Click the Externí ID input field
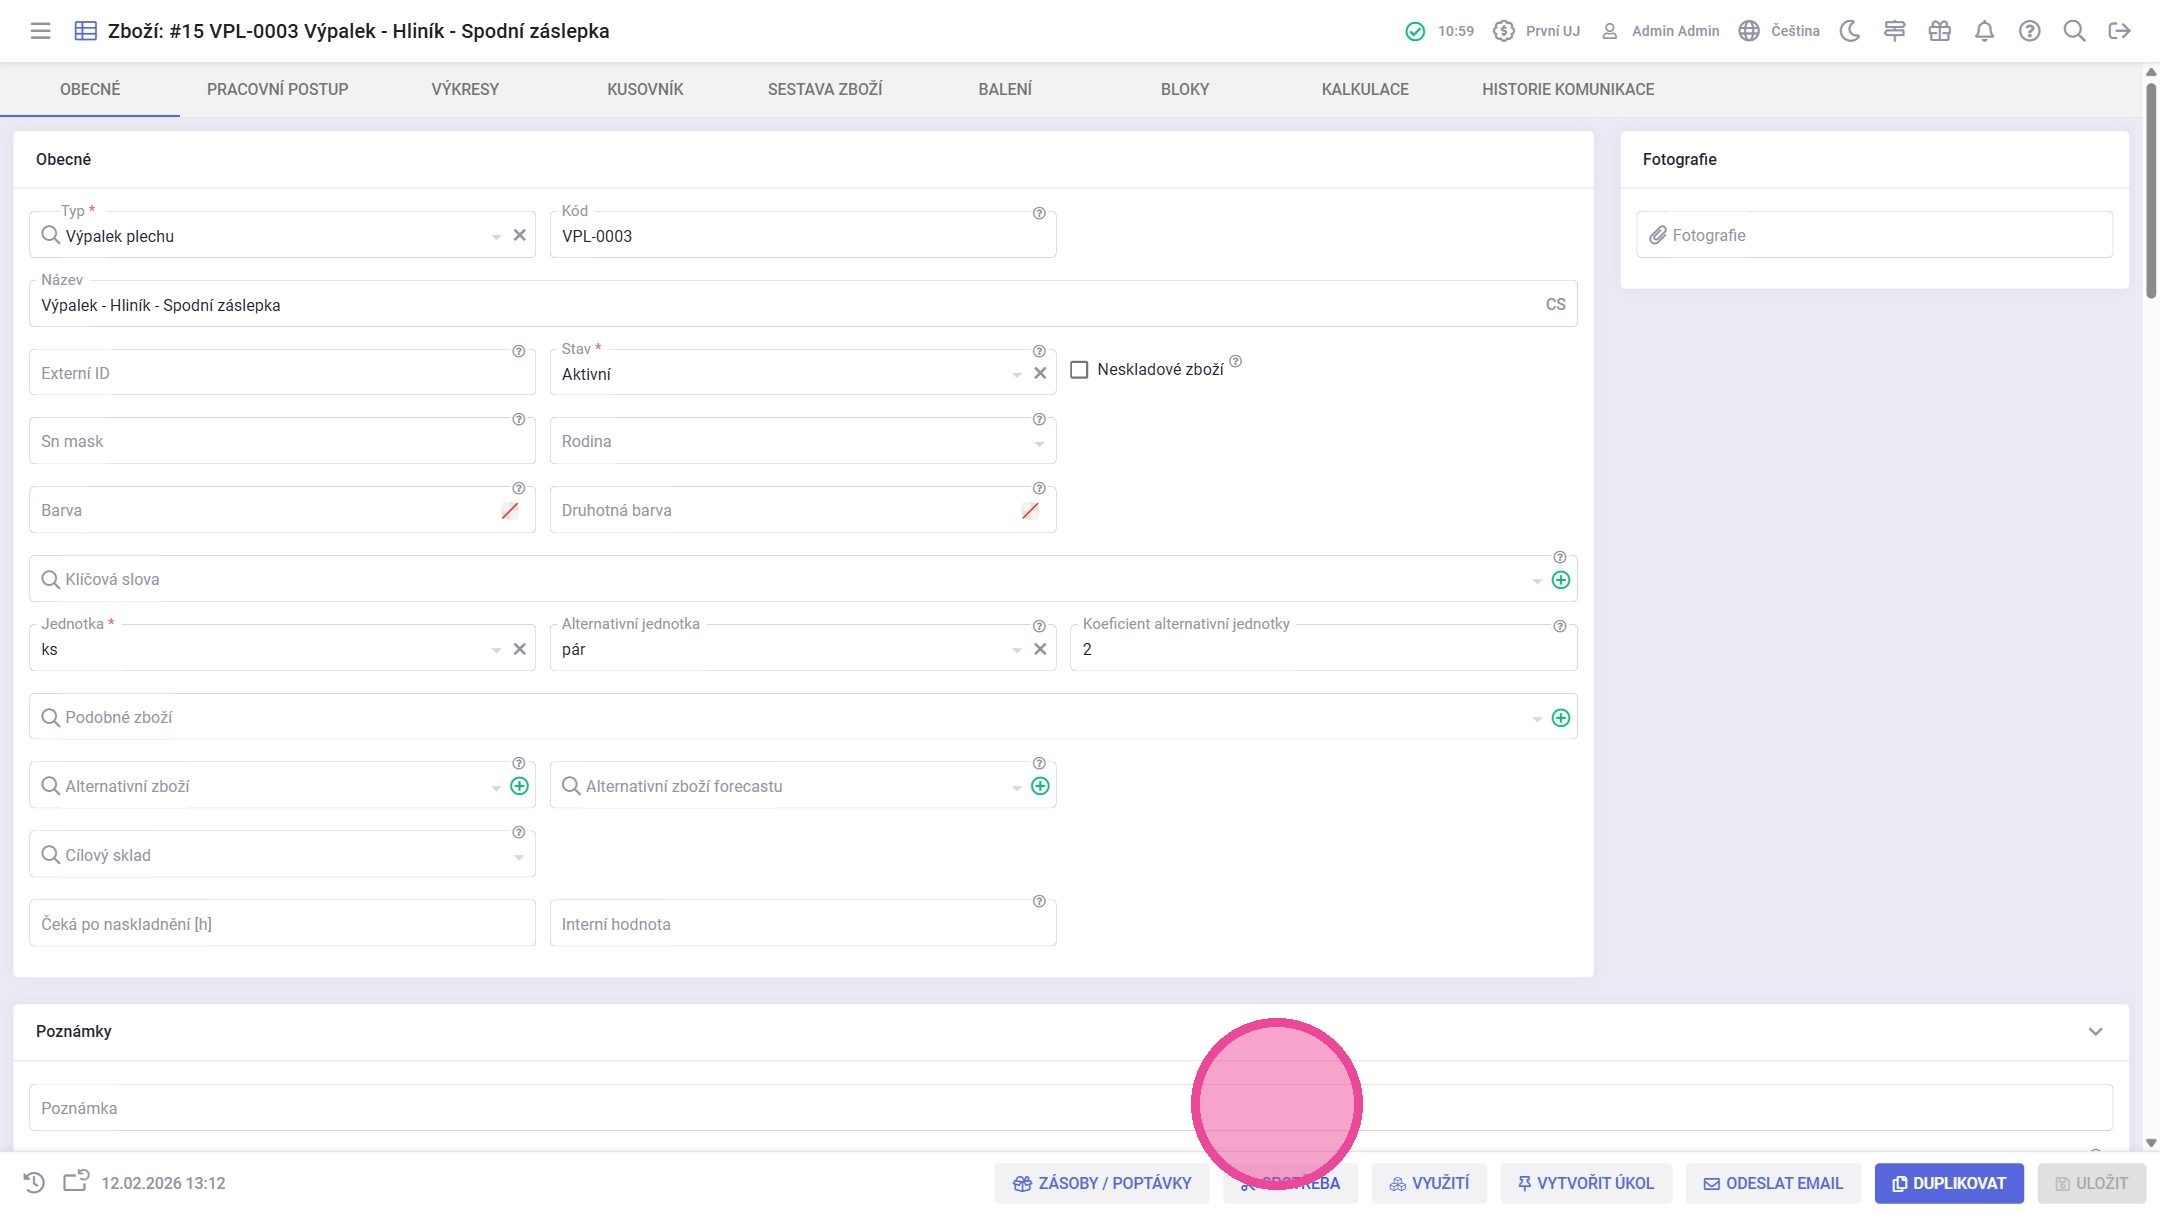 pos(270,374)
